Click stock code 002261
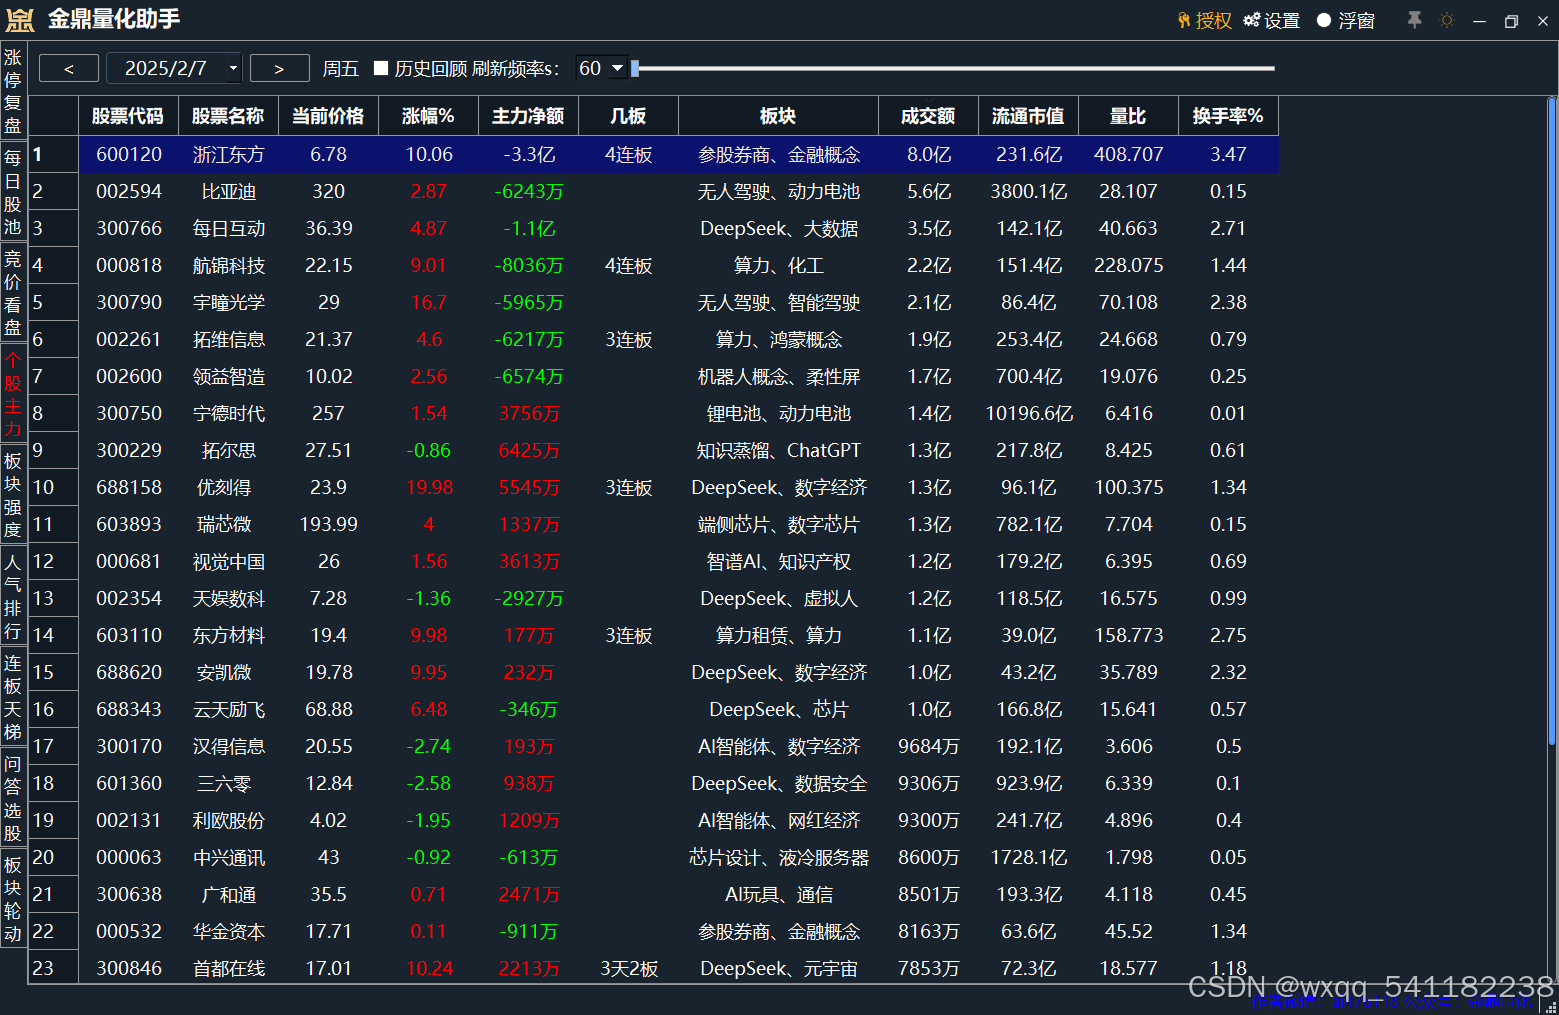 [x=129, y=339]
